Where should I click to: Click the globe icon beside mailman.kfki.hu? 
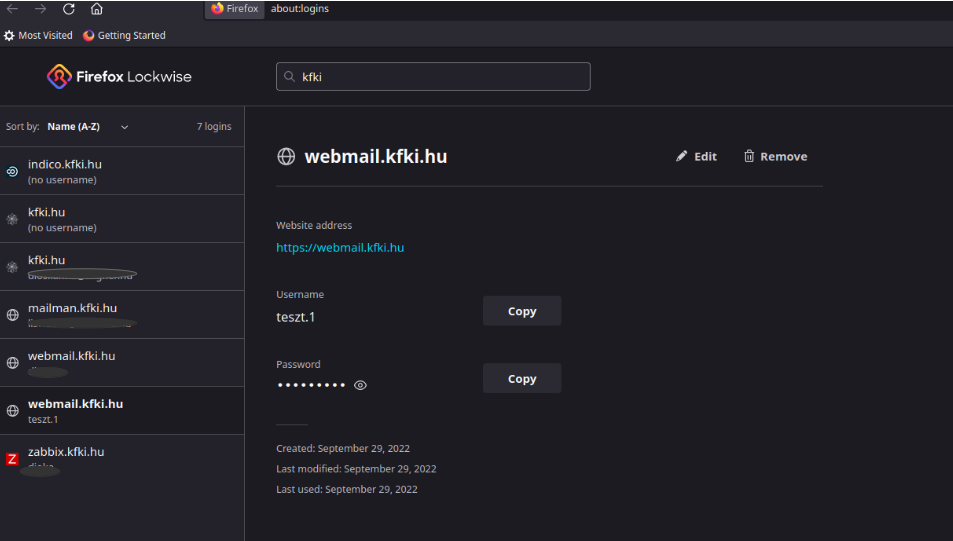pos(12,315)
